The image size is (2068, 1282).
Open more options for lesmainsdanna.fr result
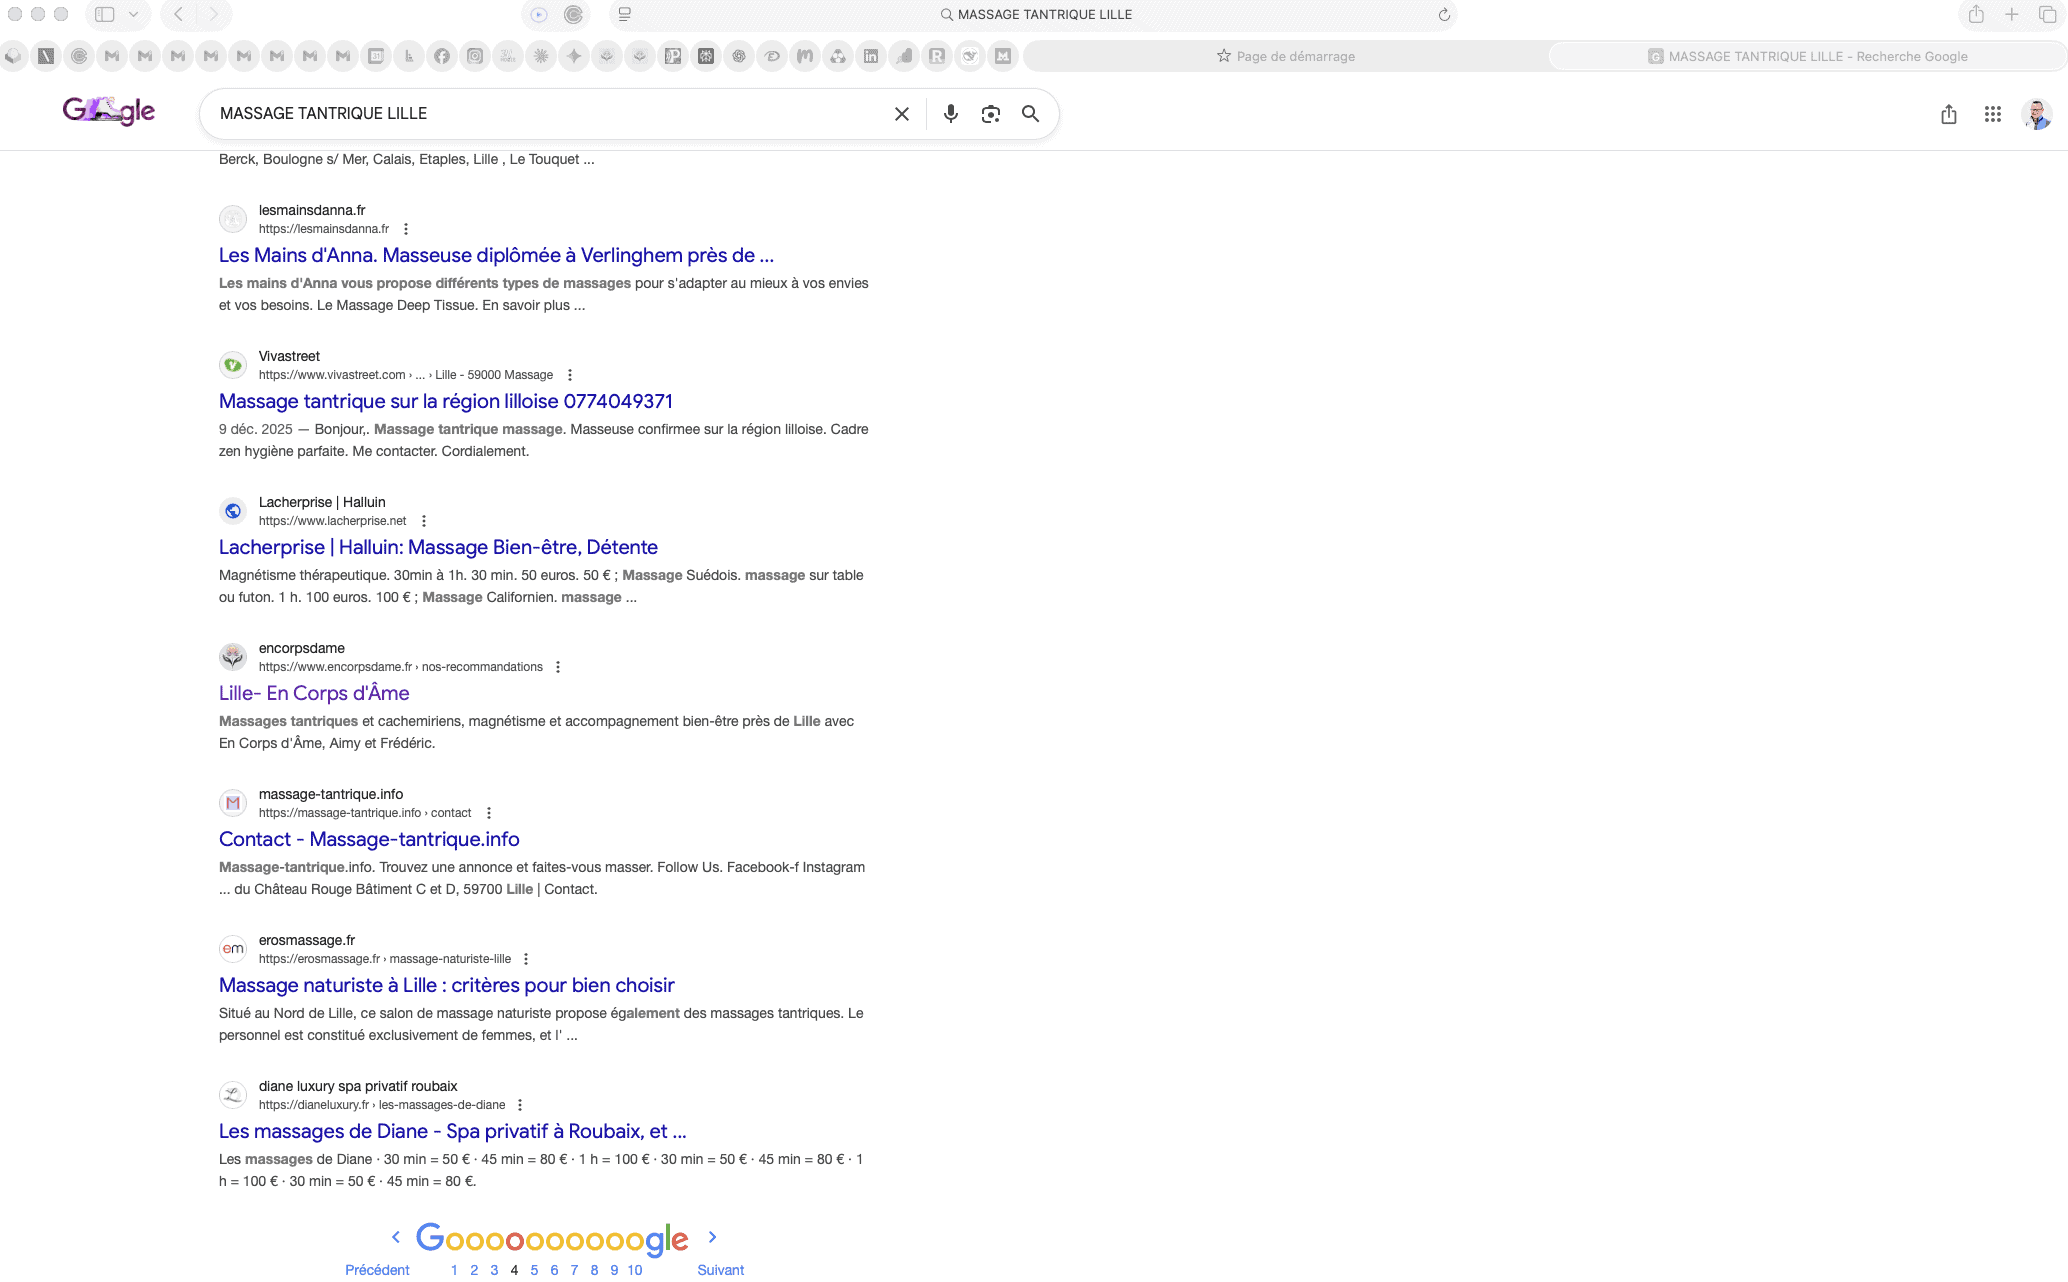[406, 229]
